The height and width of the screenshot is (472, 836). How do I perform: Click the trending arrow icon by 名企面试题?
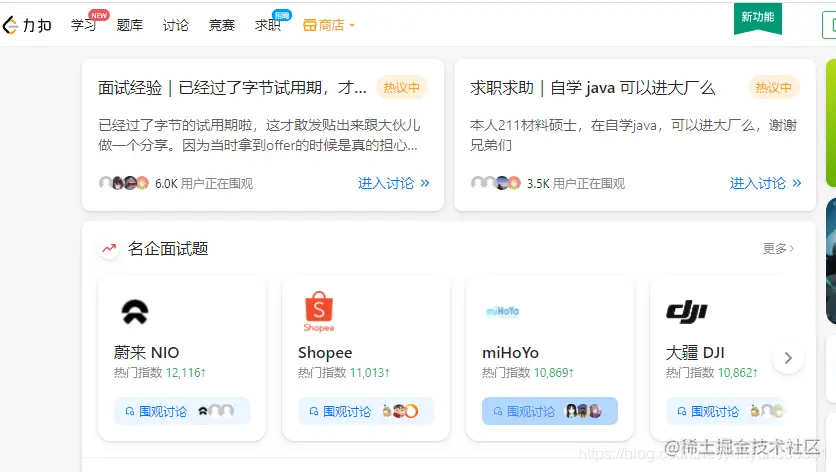[109, 249]
